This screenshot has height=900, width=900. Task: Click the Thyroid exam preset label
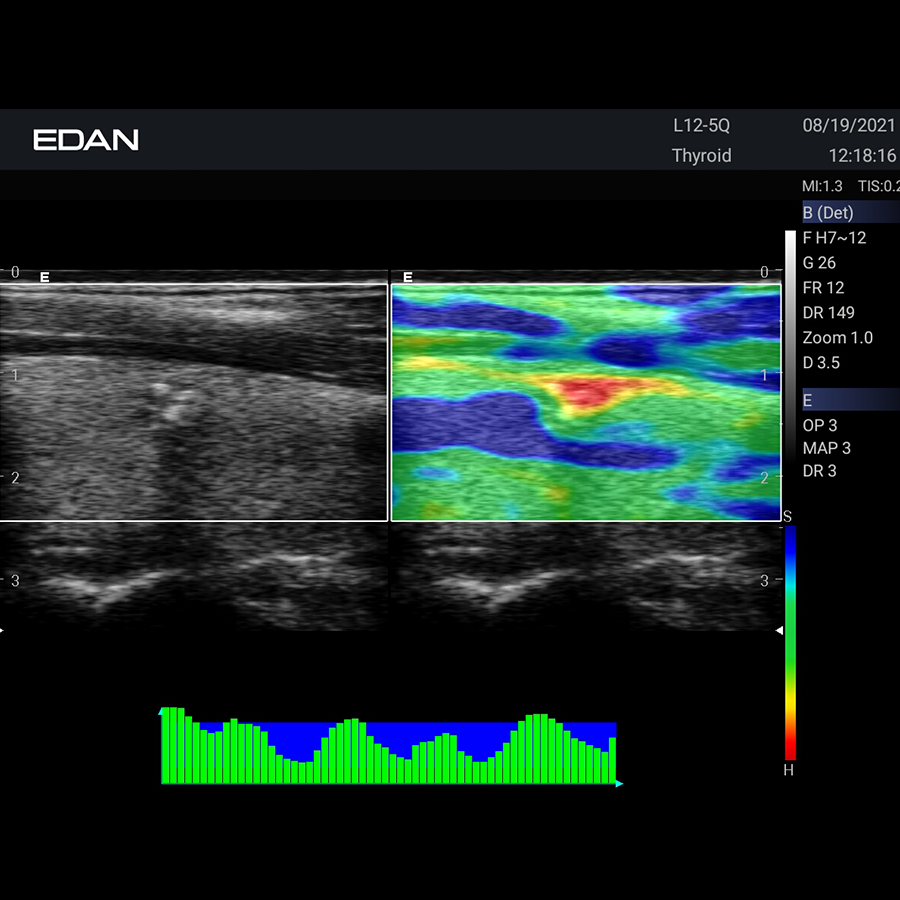701,156
